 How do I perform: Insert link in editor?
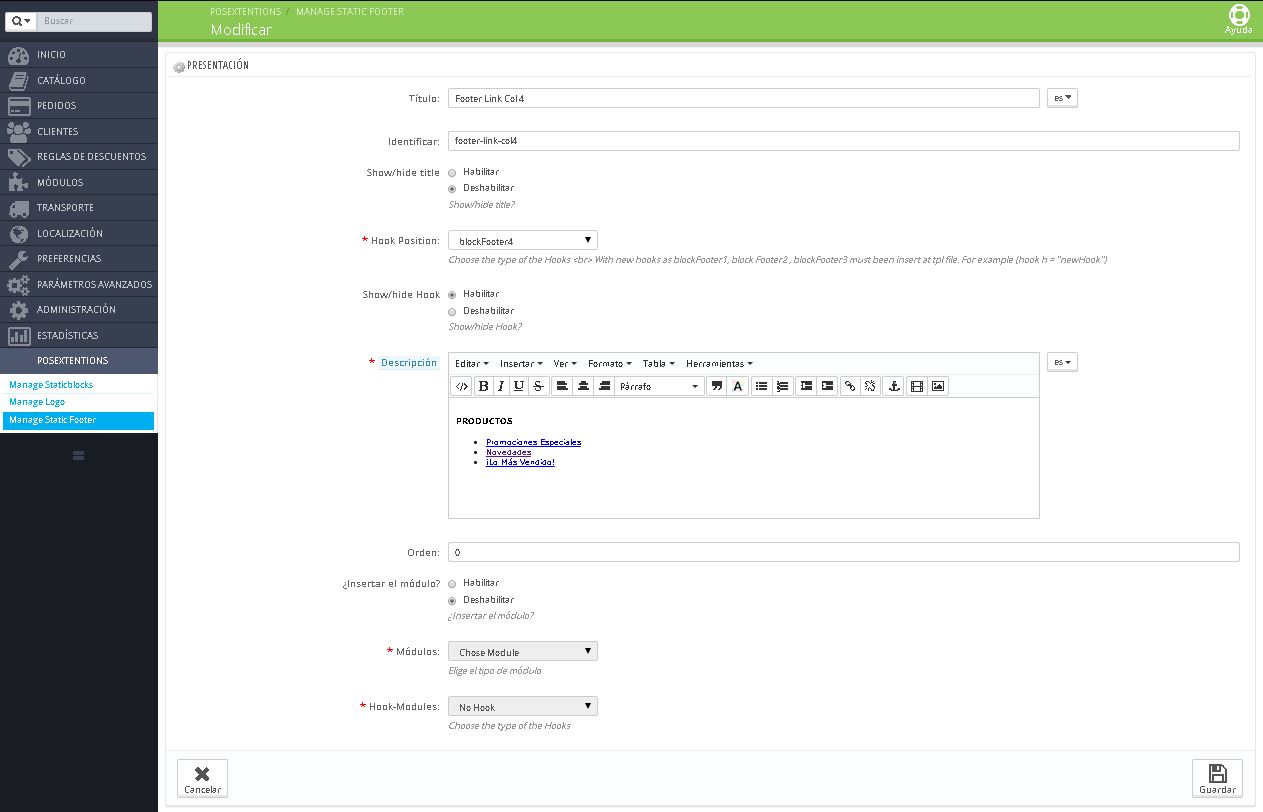click(x=850, y=386)
